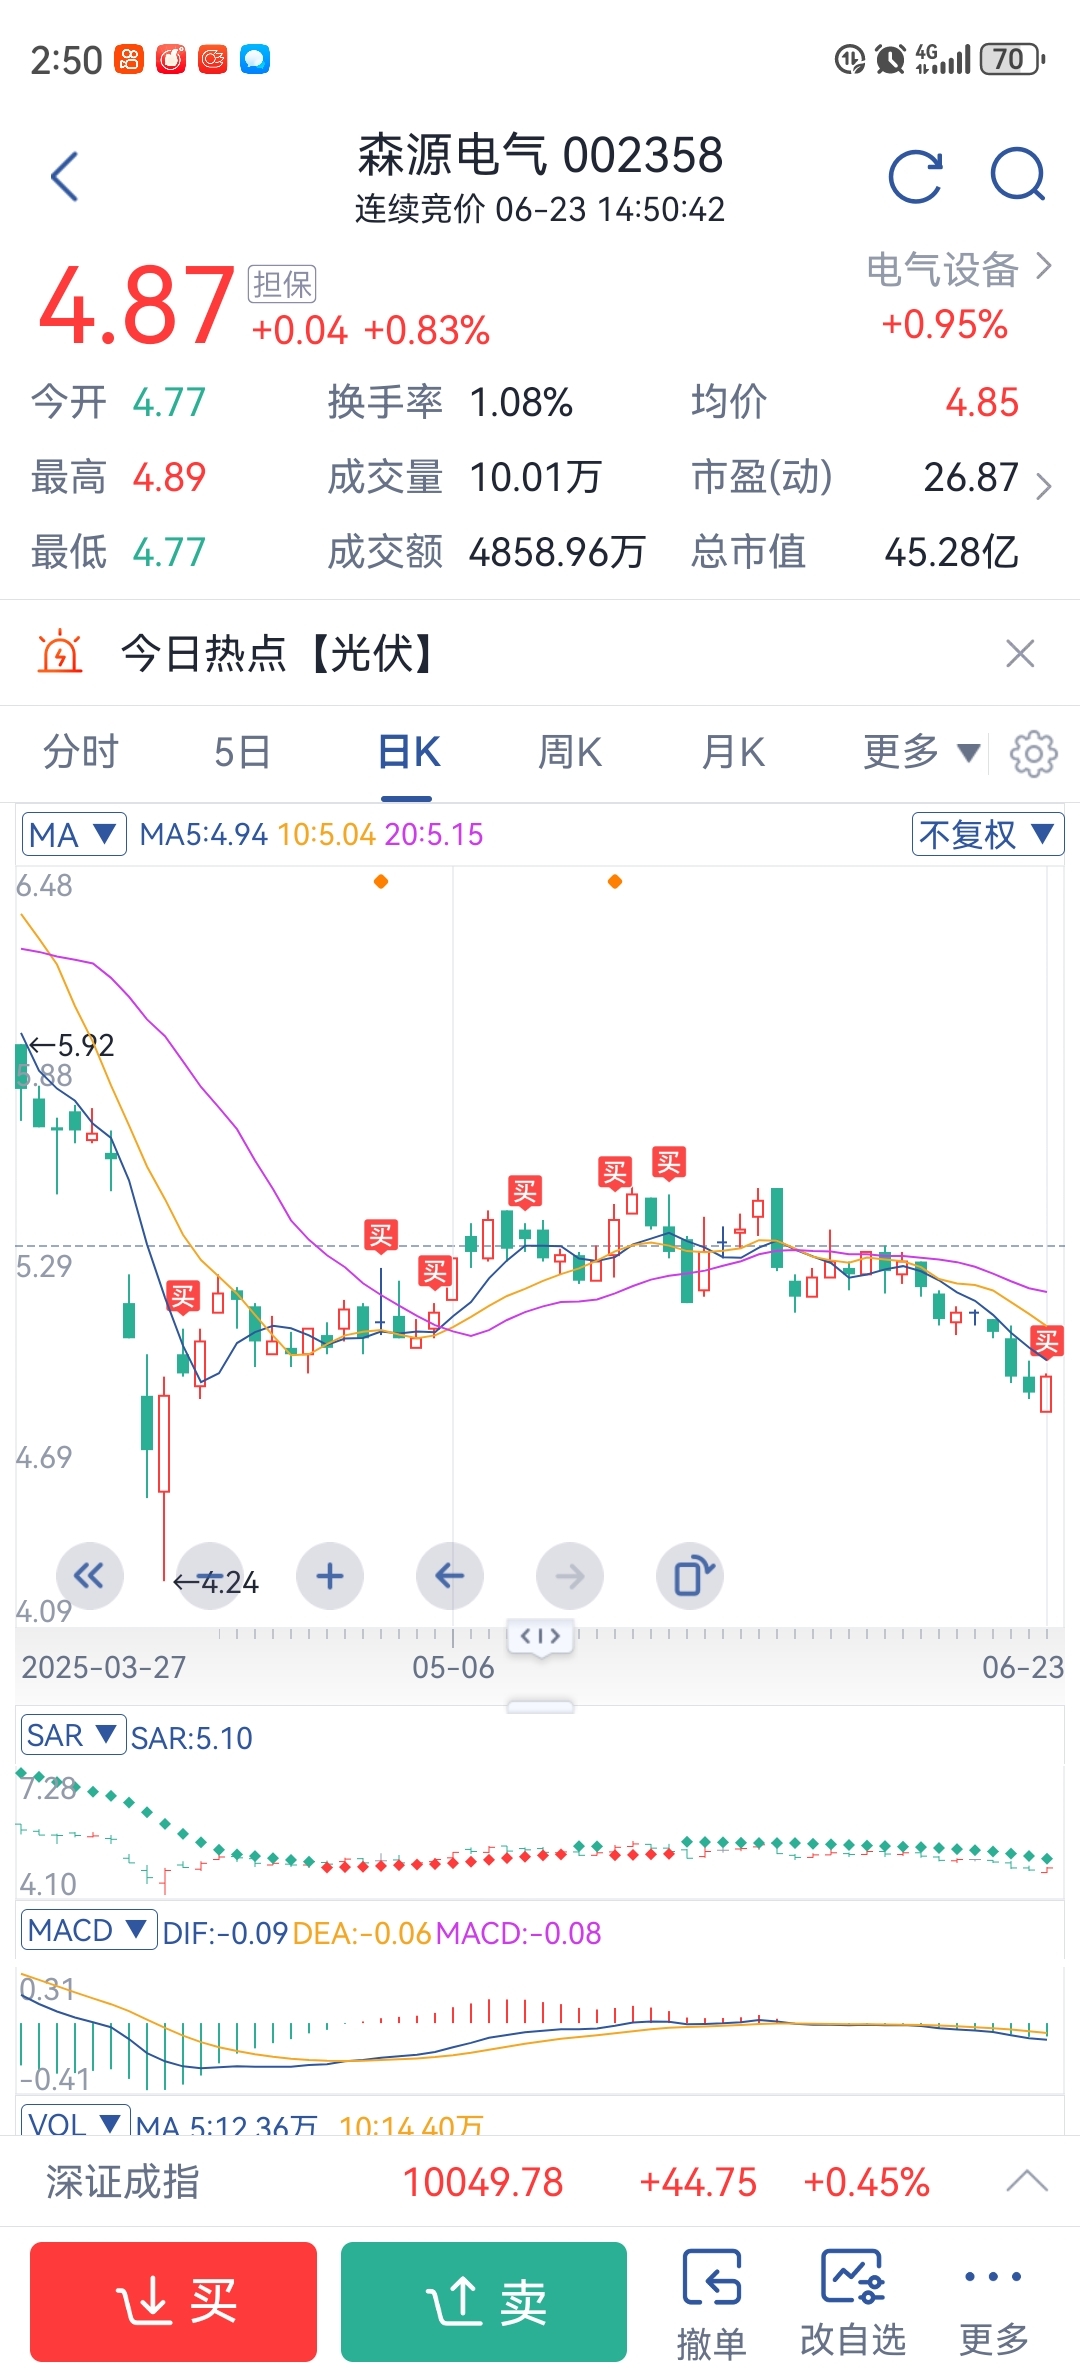Open the MACD indicator dropdown
The height and width of the screenshot is (2376, 1080).
[88, 1930]
